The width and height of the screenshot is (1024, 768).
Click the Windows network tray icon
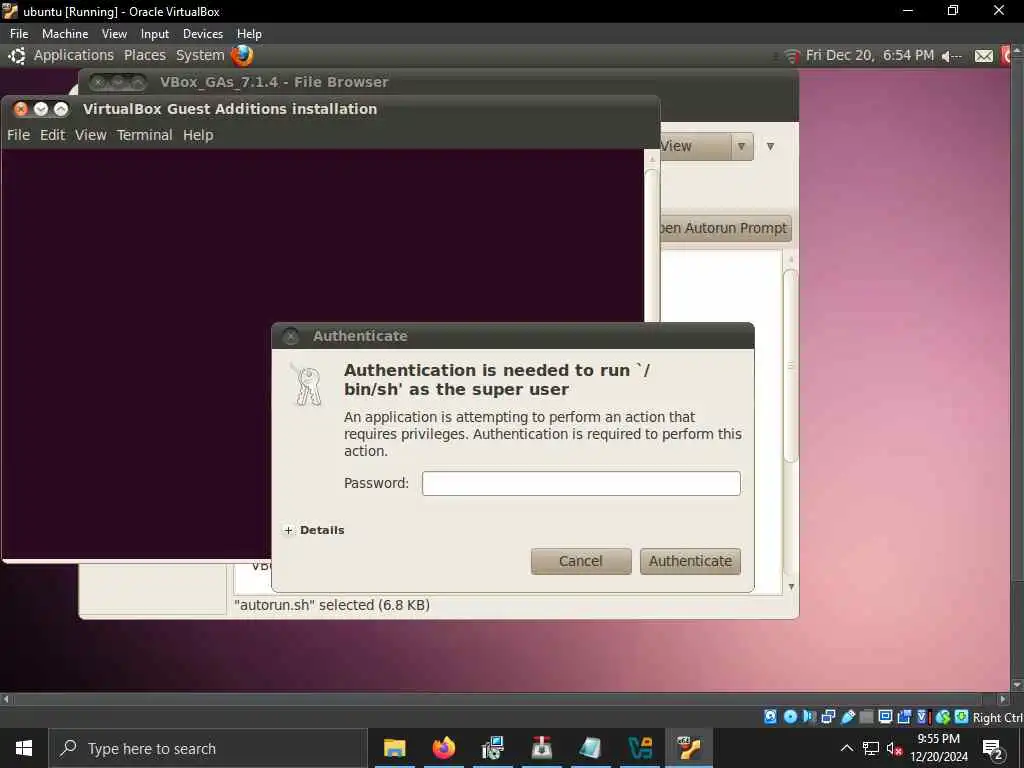(871, 748)
